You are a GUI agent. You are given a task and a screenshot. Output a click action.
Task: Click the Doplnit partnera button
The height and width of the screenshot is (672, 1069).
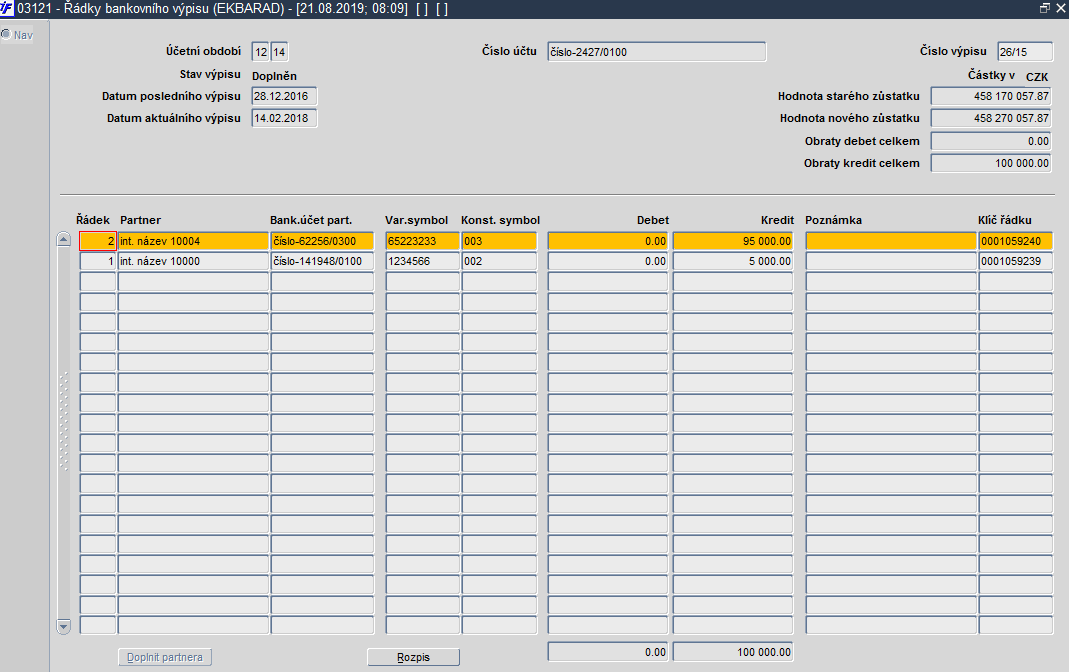click(164, 657)
